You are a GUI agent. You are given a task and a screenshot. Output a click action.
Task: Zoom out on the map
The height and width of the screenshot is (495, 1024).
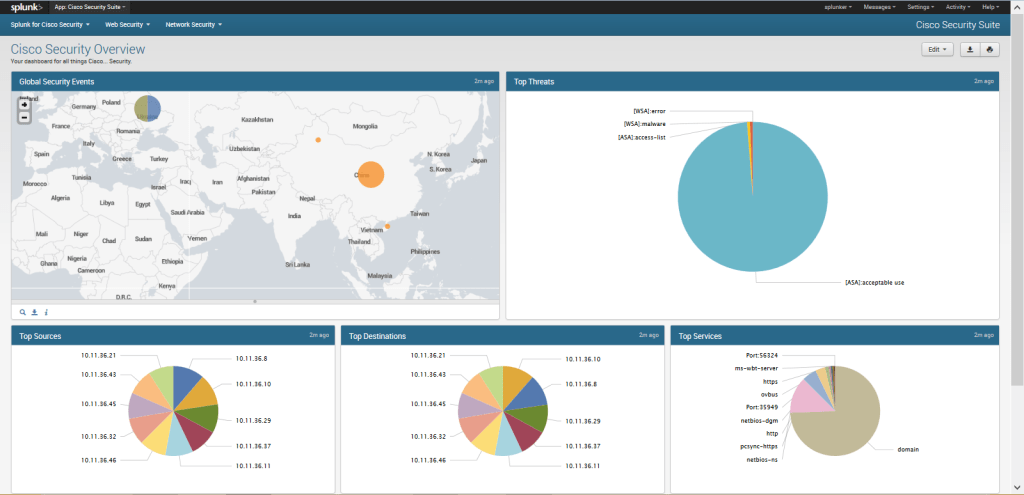25,118
